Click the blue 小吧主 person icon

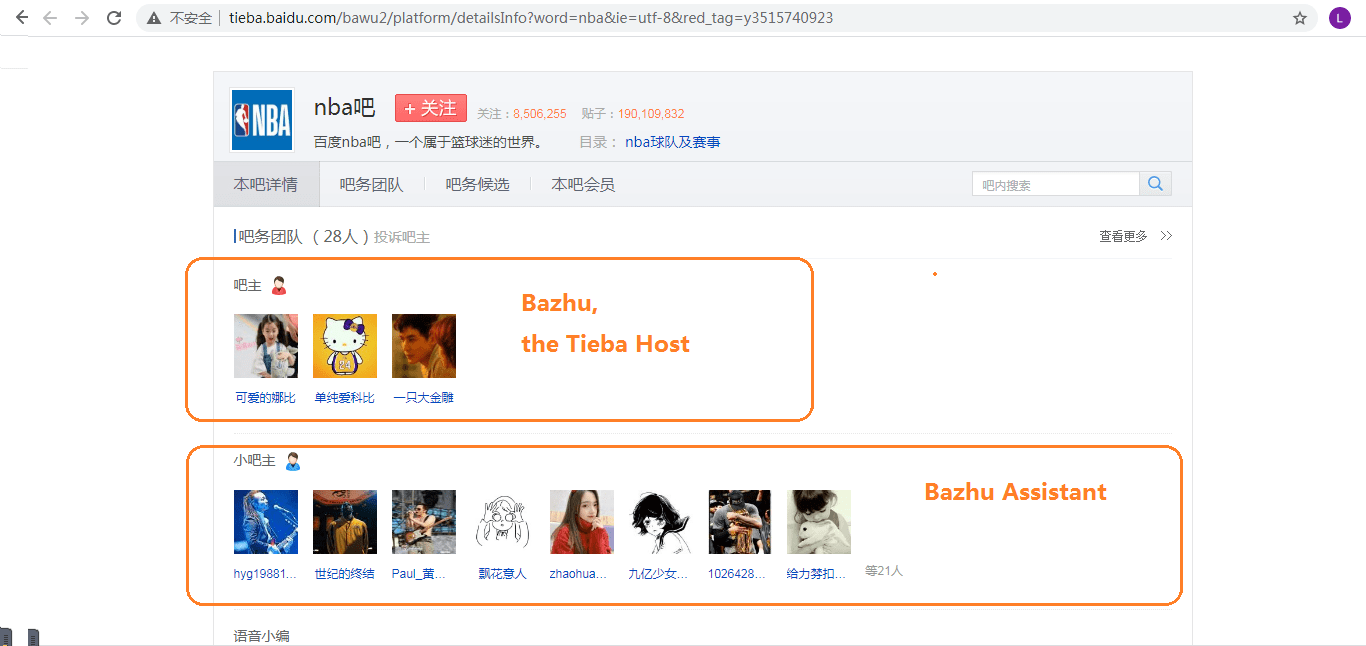coord(293,461)
